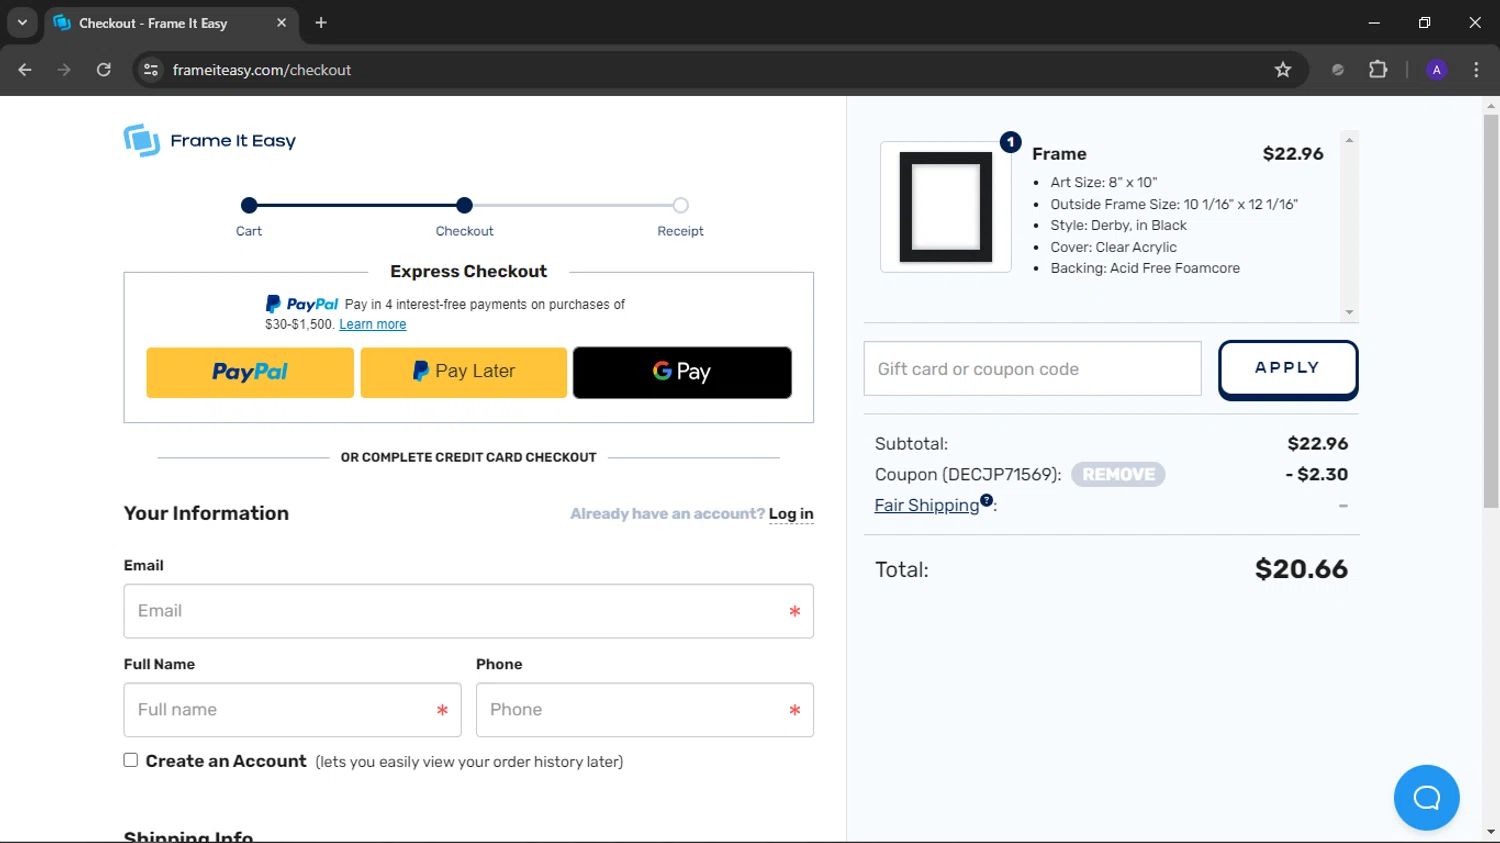1500x843 pixels.
Task: Open the browser extensions puzzle icon
Action: 1378,70
